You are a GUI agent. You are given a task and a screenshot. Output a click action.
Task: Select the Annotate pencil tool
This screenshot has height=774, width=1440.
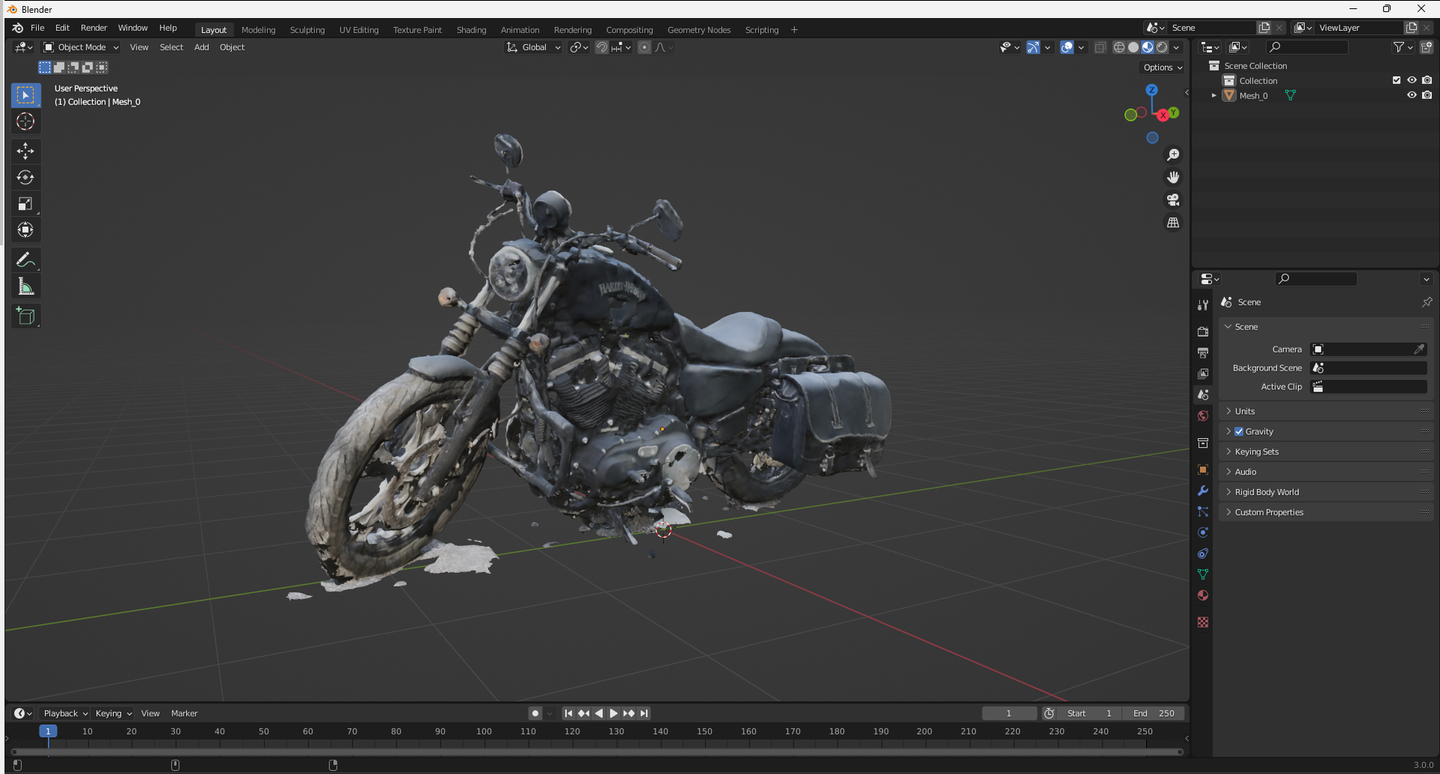coord(25,260)
